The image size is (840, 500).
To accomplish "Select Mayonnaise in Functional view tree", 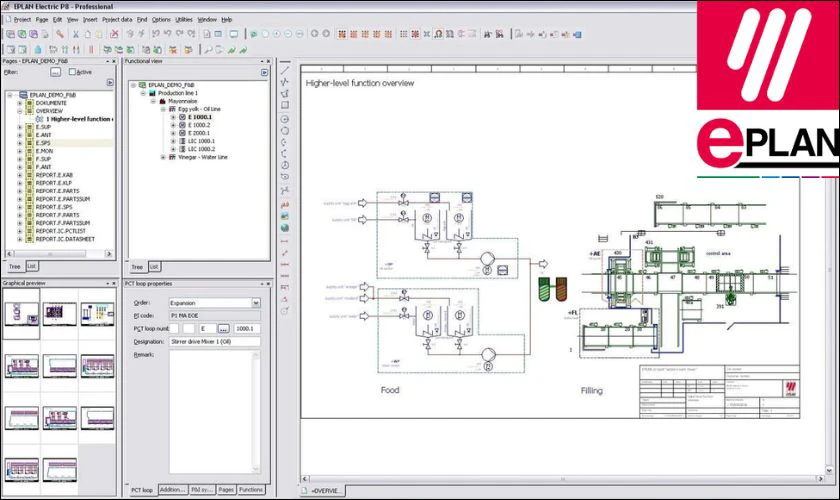I will coord(183,101).
